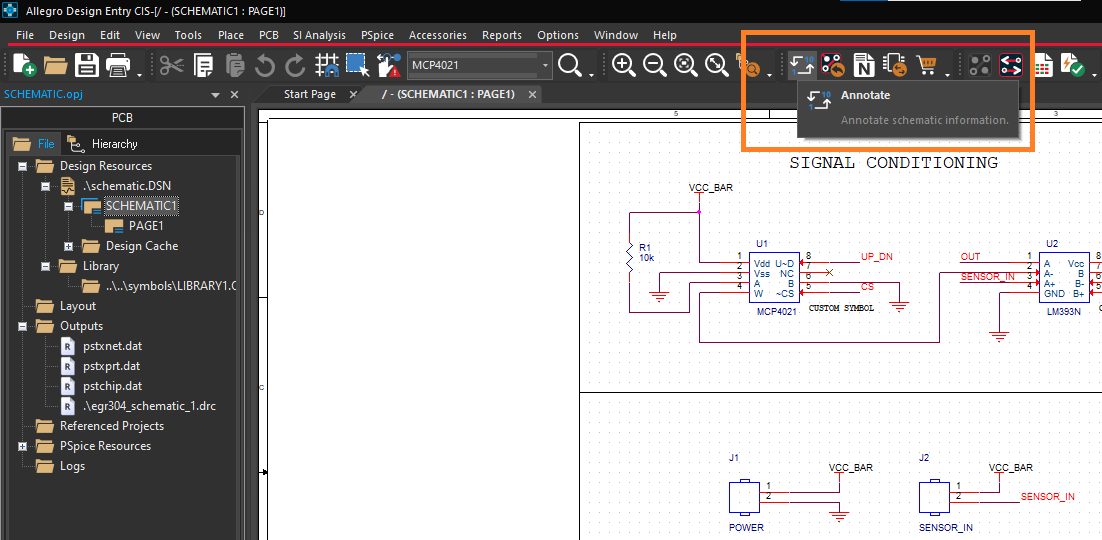The height and width of the screenshot is (540, 1102).
Task: Click the New document icon
Action: coord(24,65)
